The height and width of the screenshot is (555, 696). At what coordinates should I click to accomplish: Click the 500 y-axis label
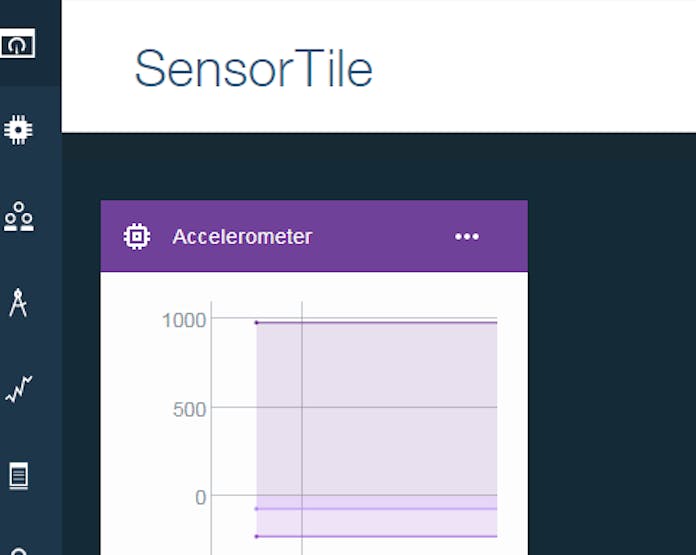tap(190, 409)
